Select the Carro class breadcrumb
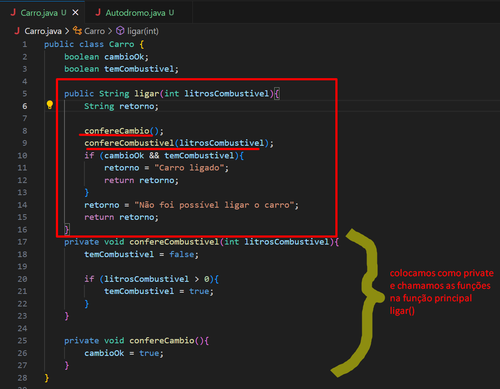This screenshot has height=389, width=500. (x=94, y=31)
